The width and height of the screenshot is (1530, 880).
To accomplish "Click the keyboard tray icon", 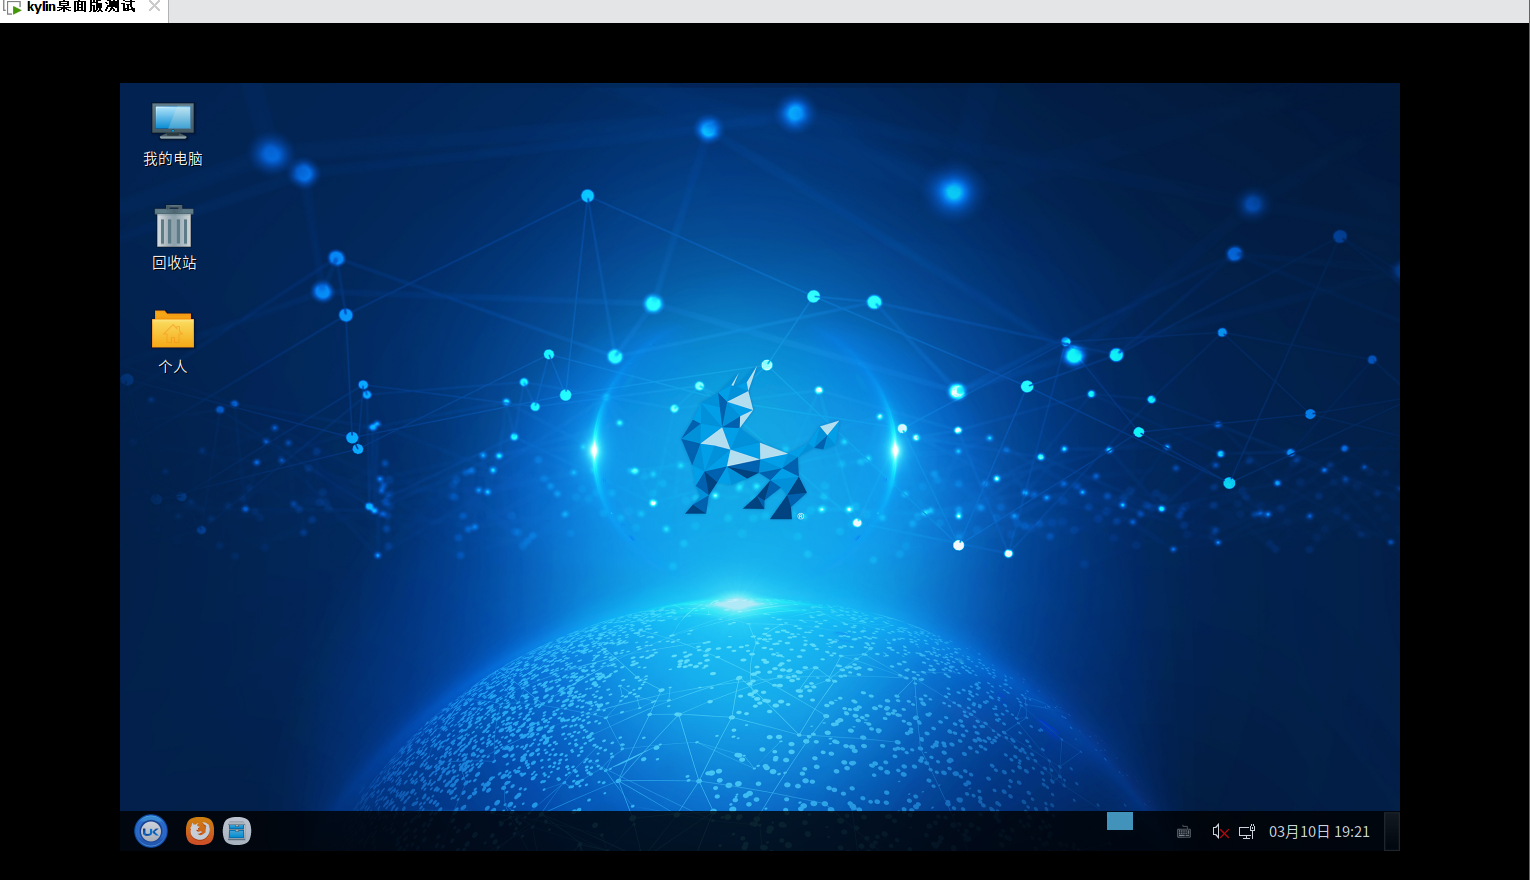I will (1184, 832).
